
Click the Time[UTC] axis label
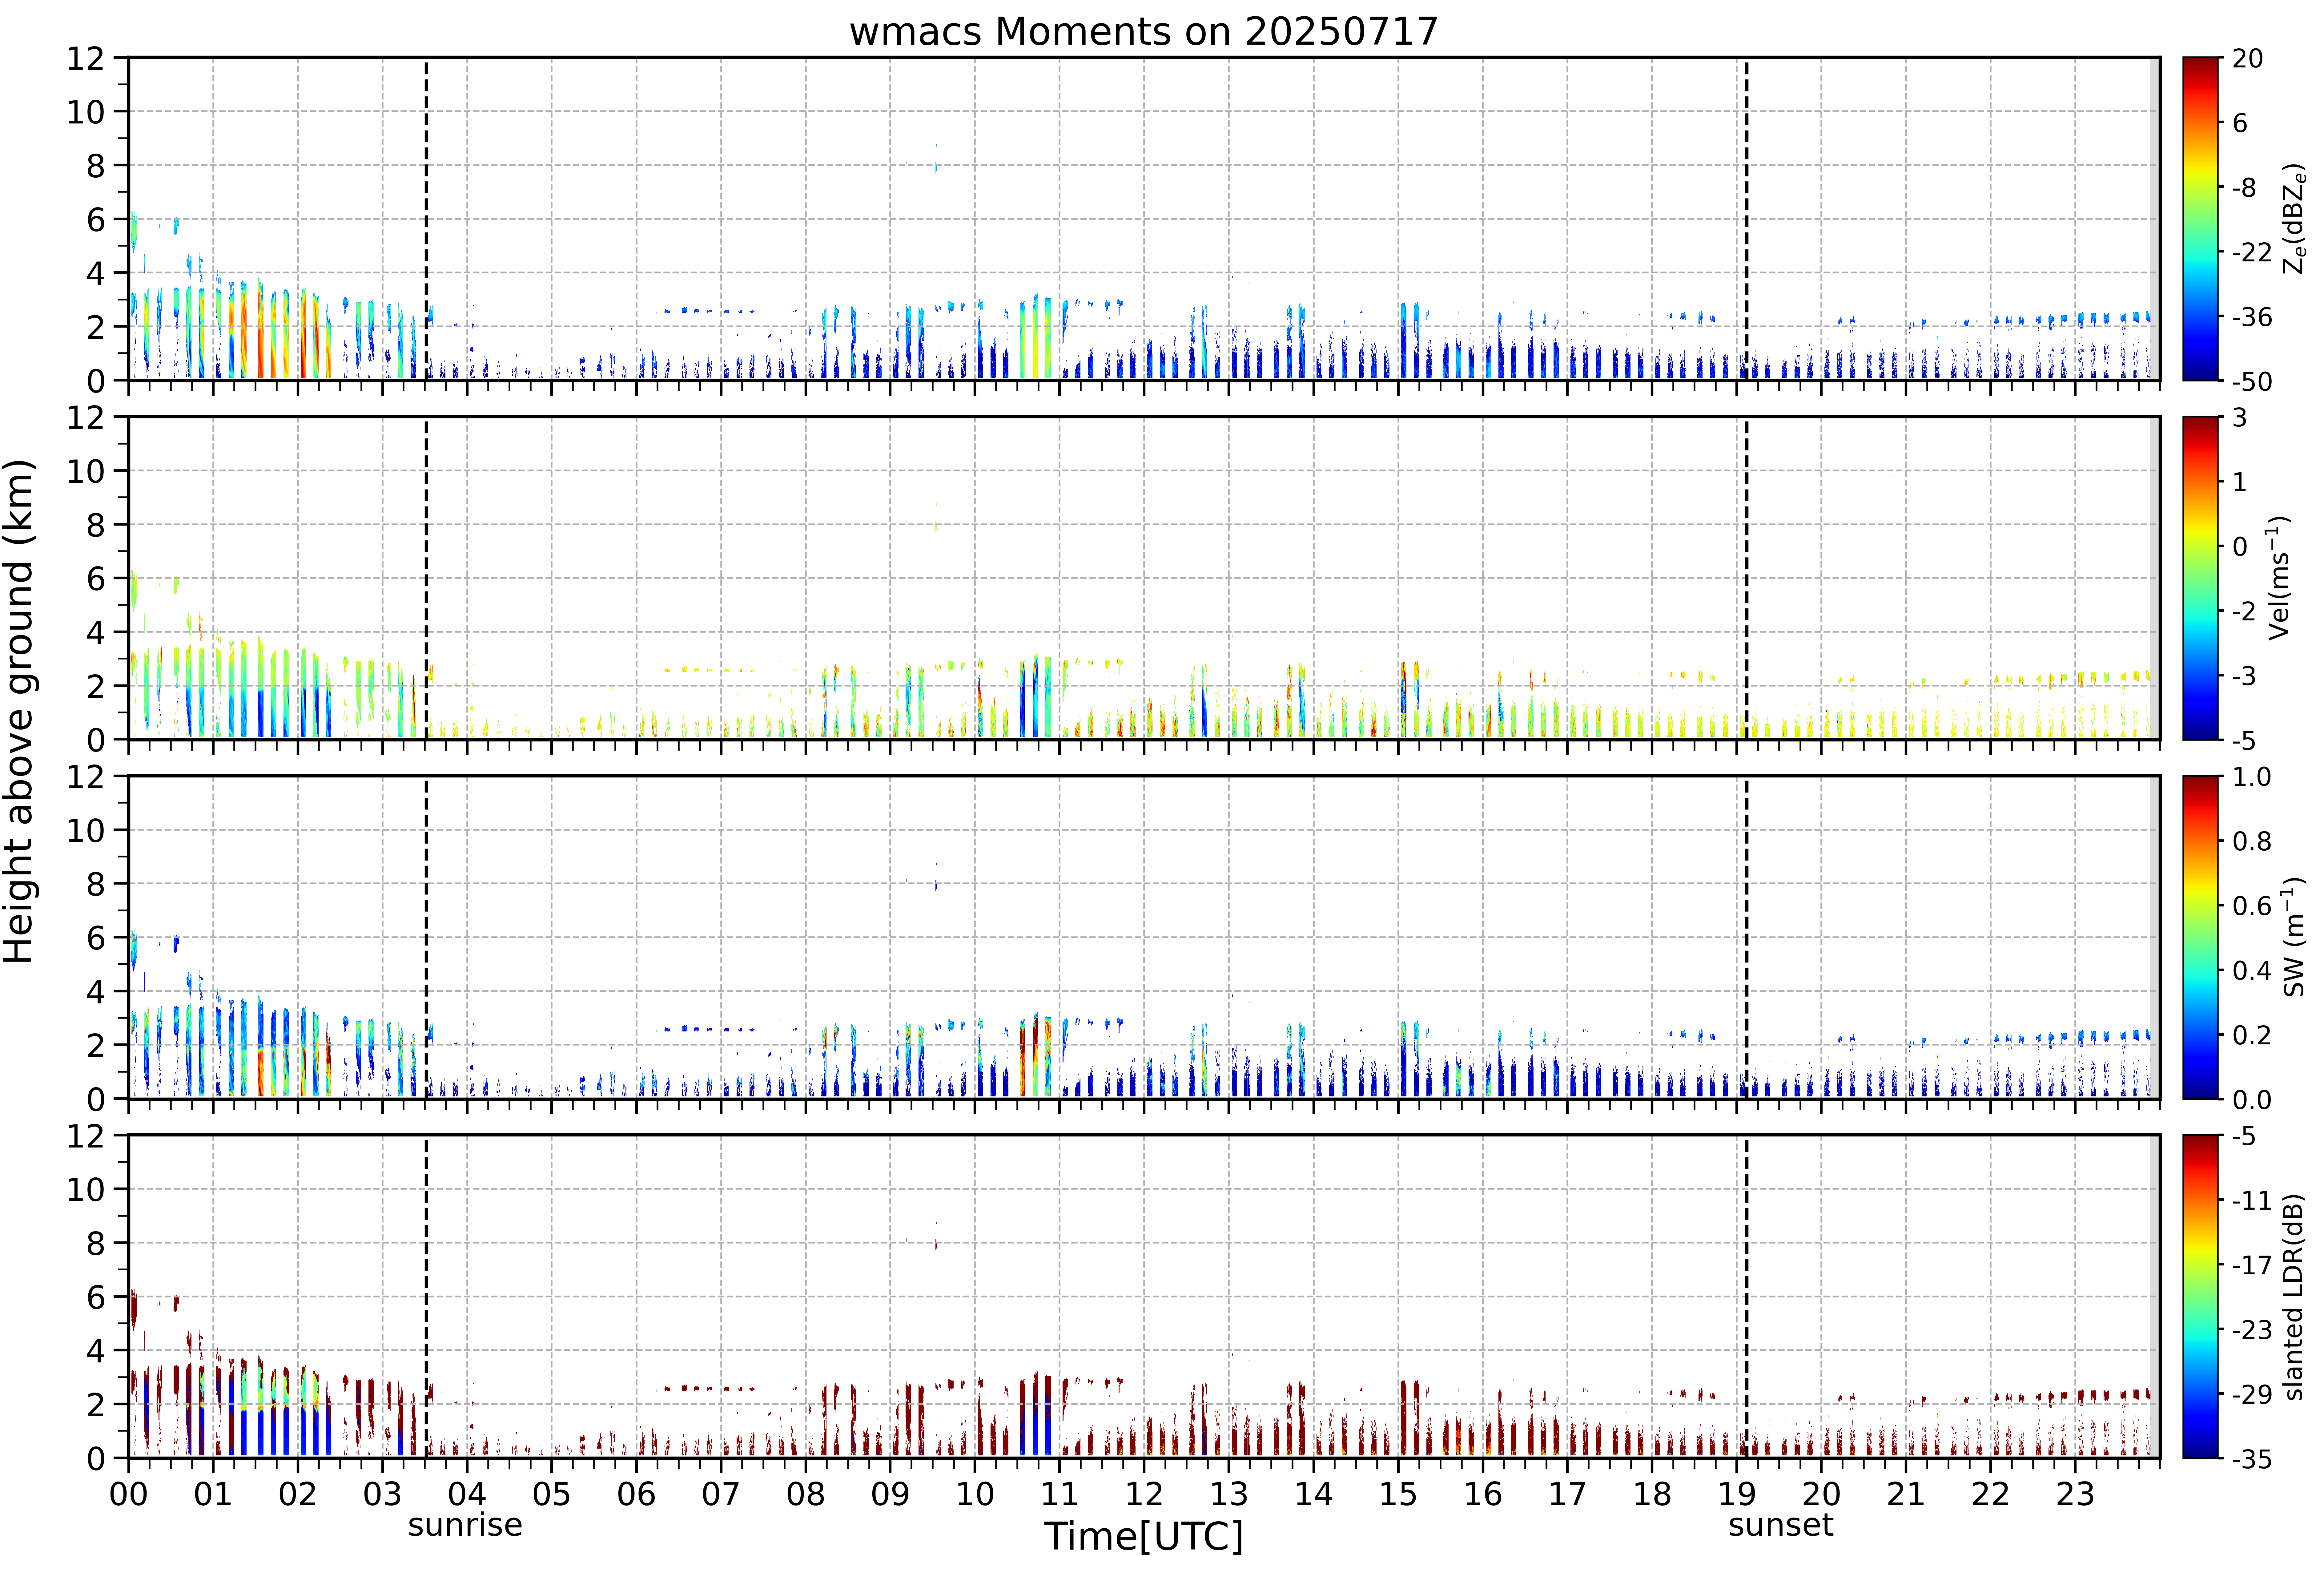(1143, 1536)
